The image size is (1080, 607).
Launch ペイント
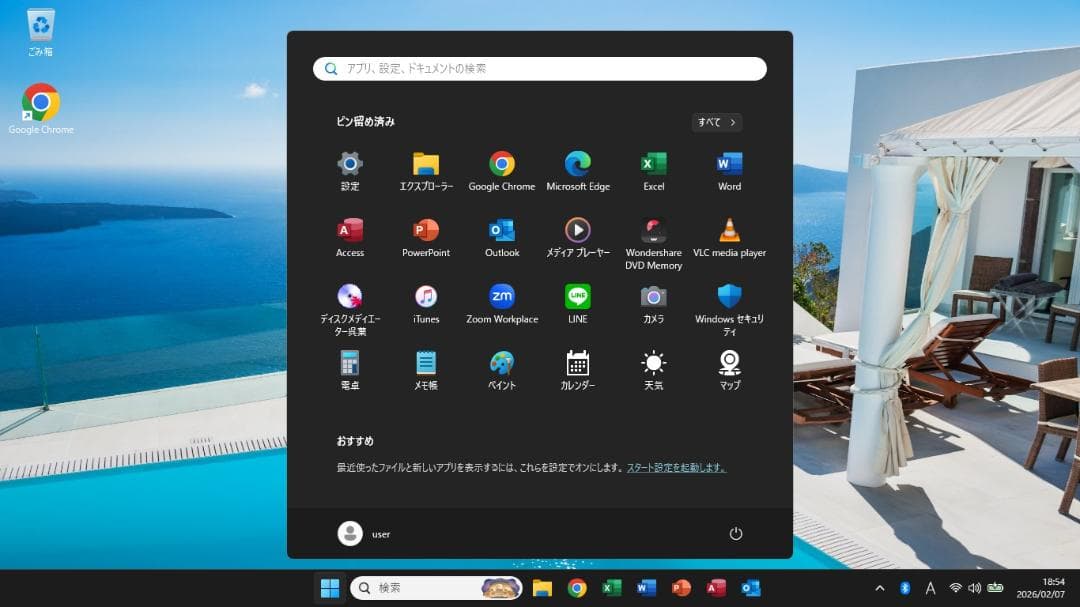pyautogui.click(x=502, y=363)
